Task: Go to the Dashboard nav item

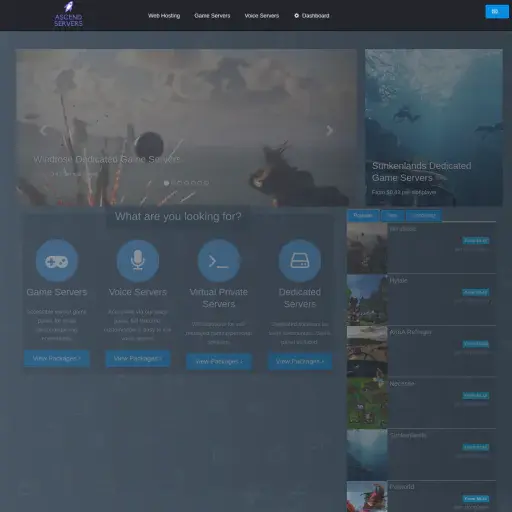Action: point(312,16)
